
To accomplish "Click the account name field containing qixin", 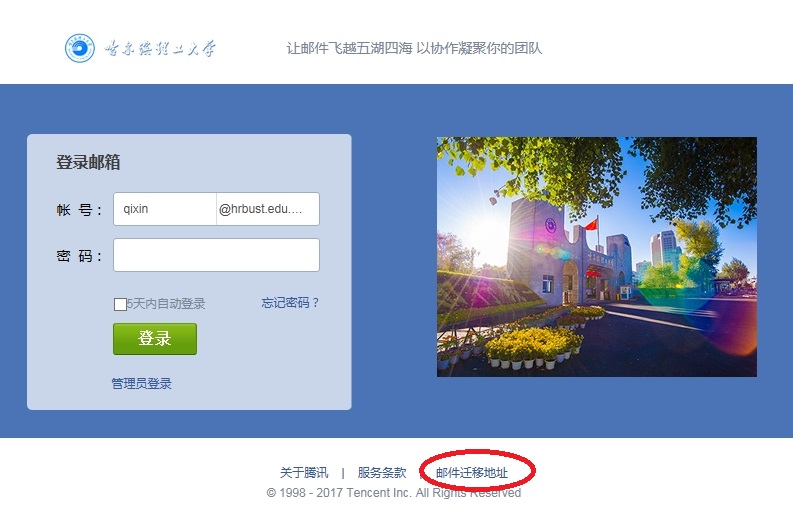I will (165, 209).
